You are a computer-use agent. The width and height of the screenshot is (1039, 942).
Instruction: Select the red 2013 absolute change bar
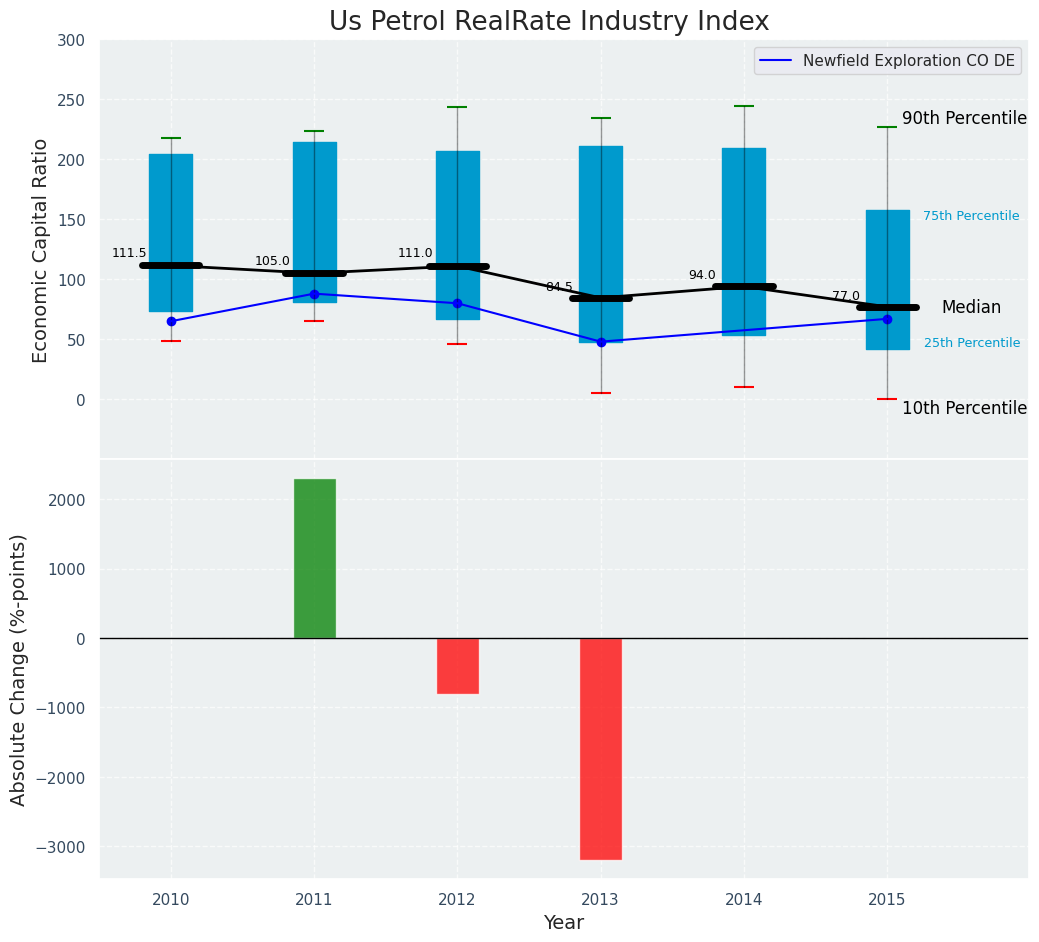click(x=600, y=748)
